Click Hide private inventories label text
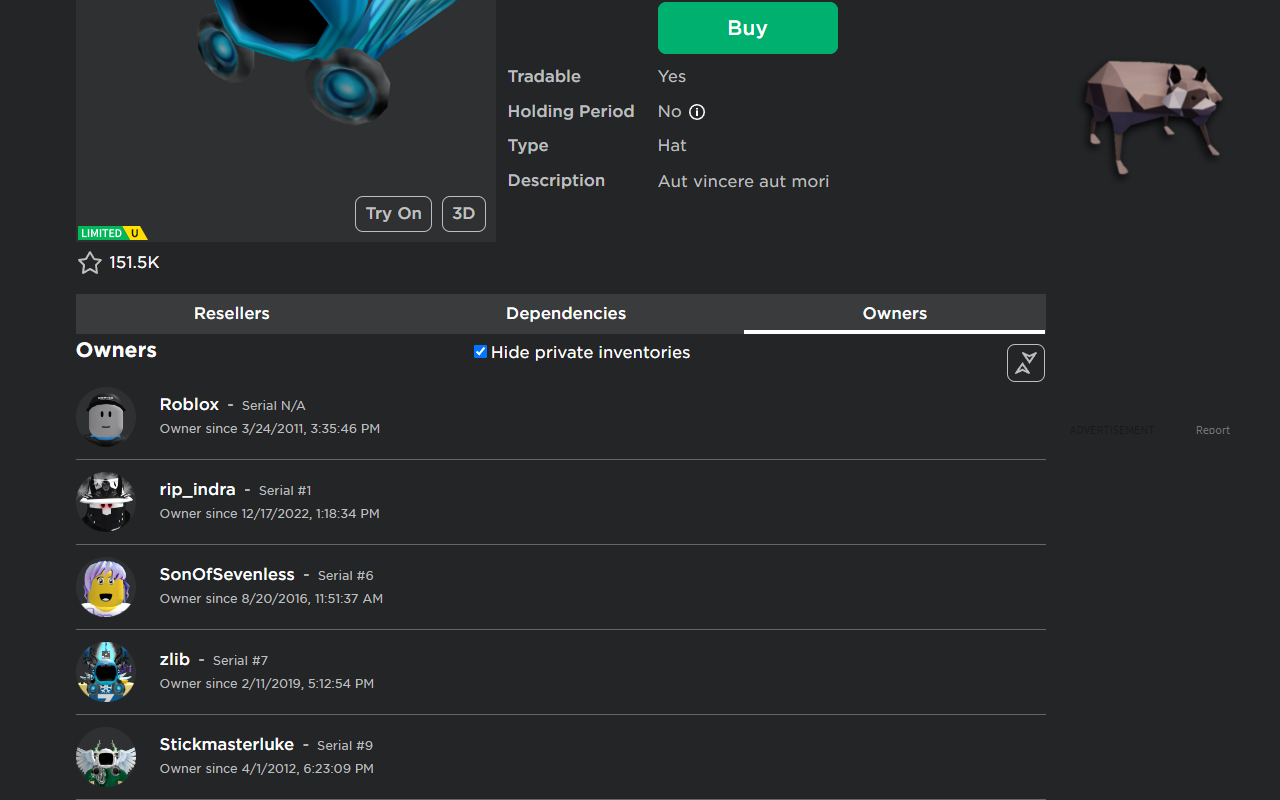Image resolution: width=1280 pixels, height=800 pixels. 590,352
